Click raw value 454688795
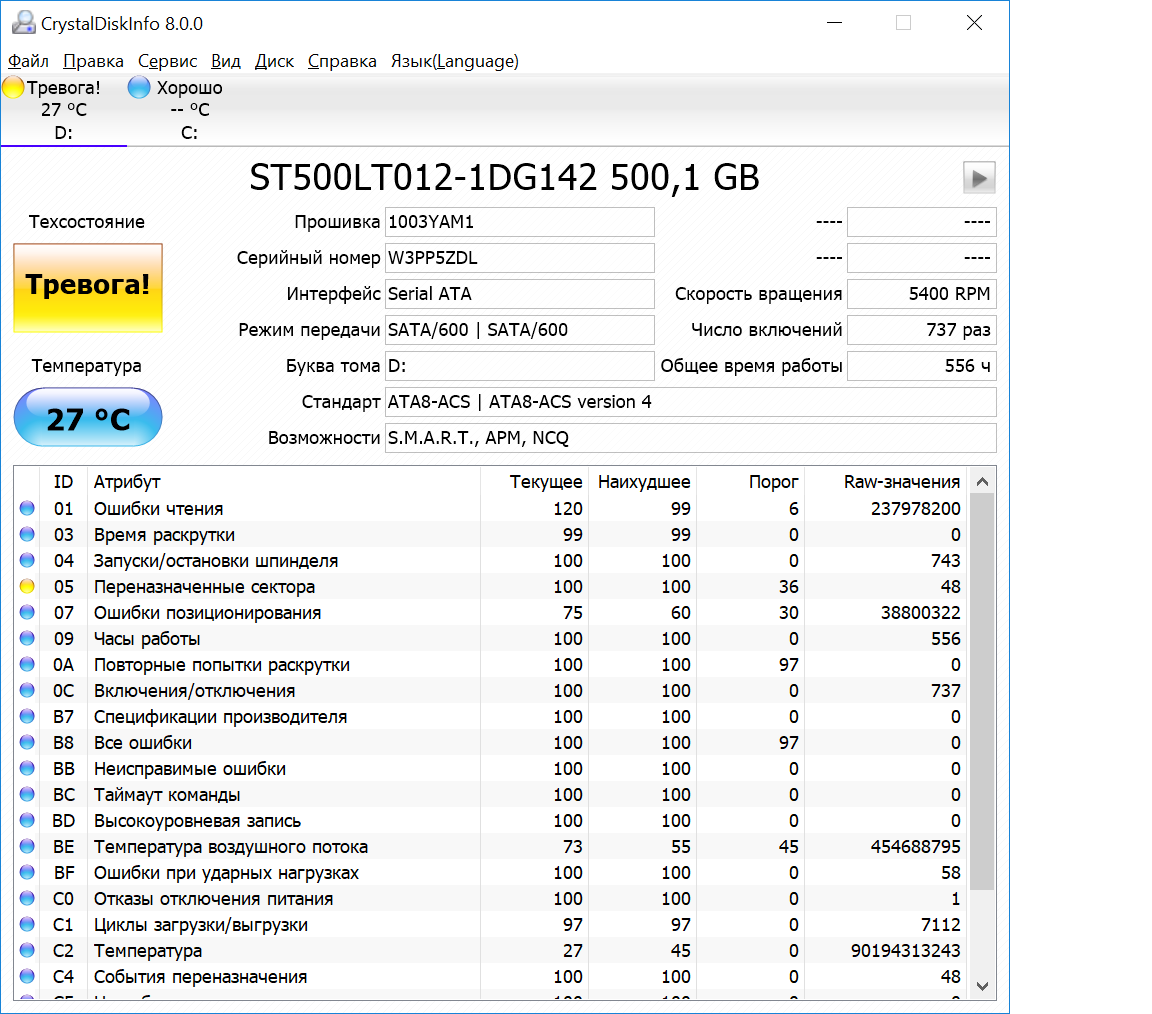Viewport: 1152px width, 1014px height. tap(915, 846)
